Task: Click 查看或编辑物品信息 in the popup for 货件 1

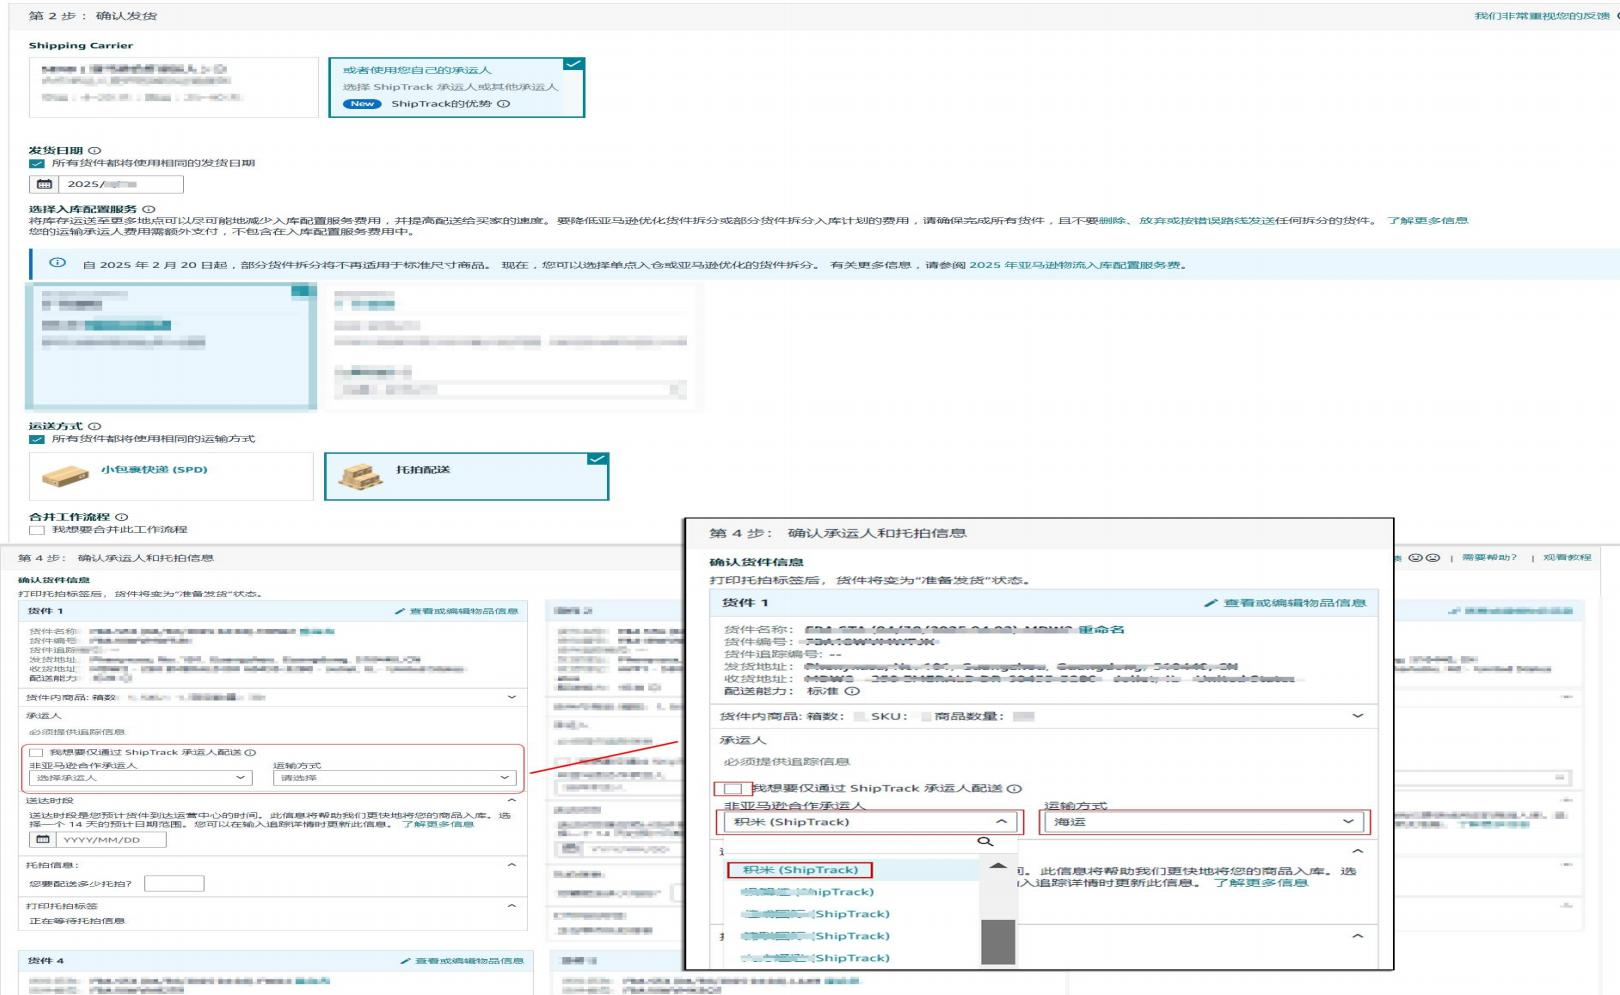Action: [x=1285, y=603]
